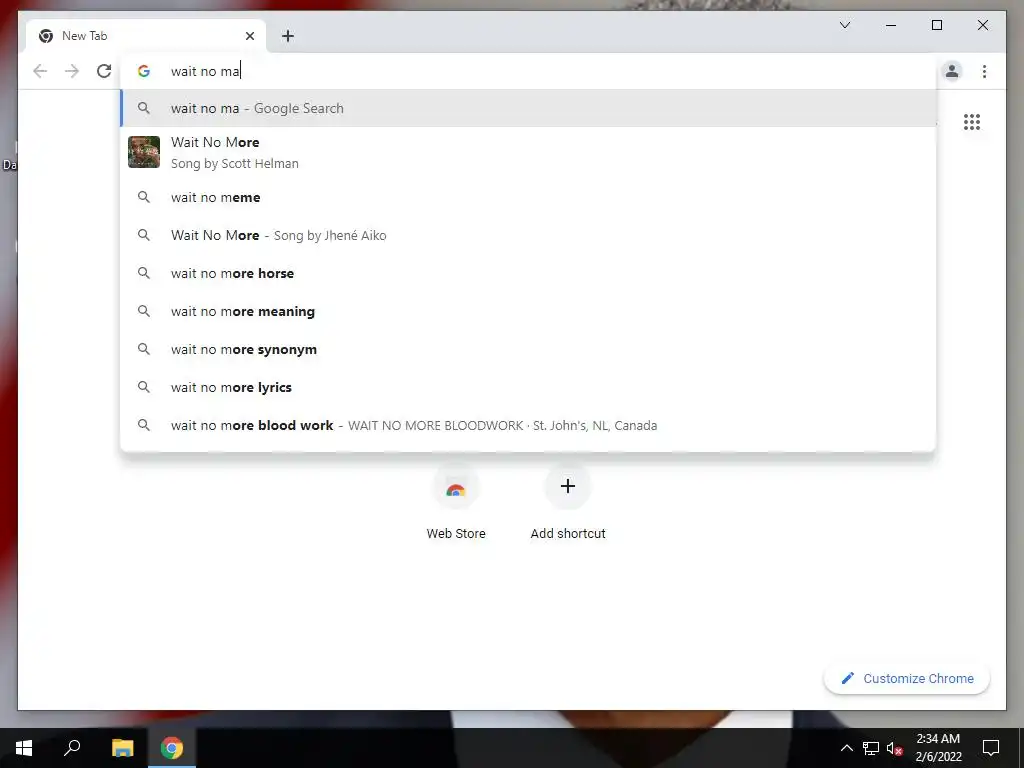Expand the tab search chevron
The image size is (1024, 768).
point(844,25)
